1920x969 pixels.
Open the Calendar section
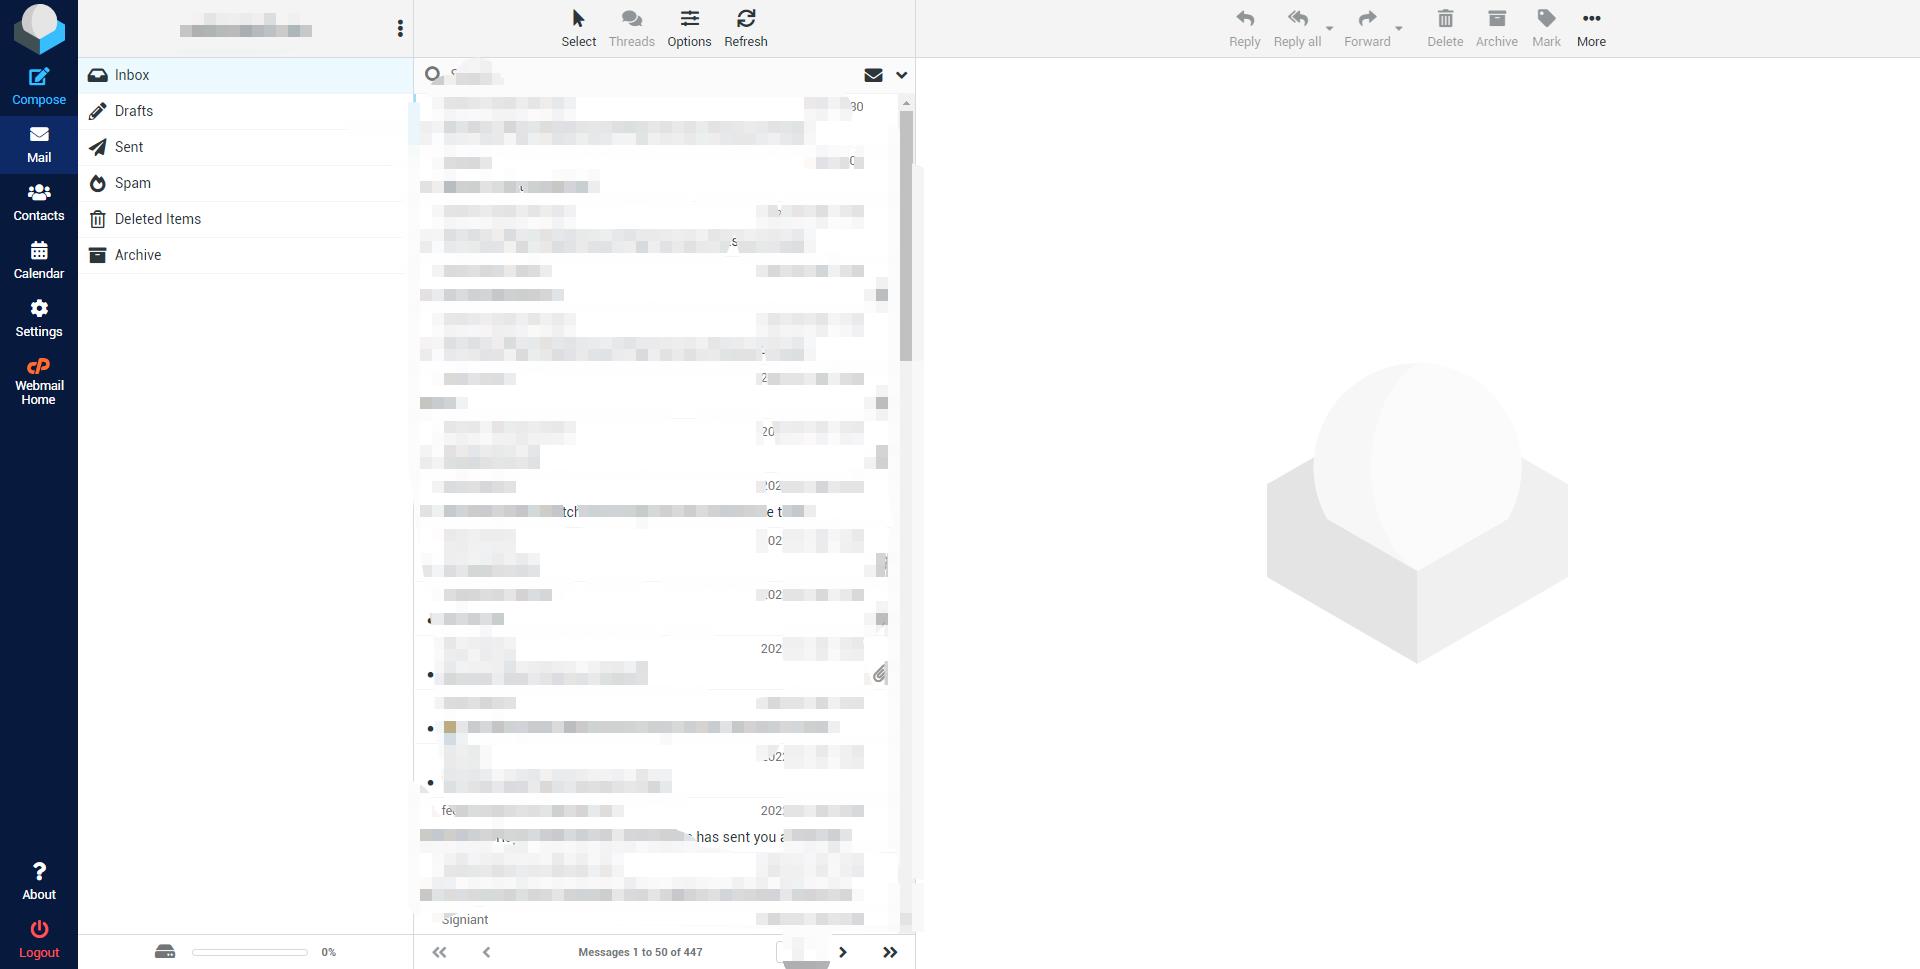tap(39, 261)
